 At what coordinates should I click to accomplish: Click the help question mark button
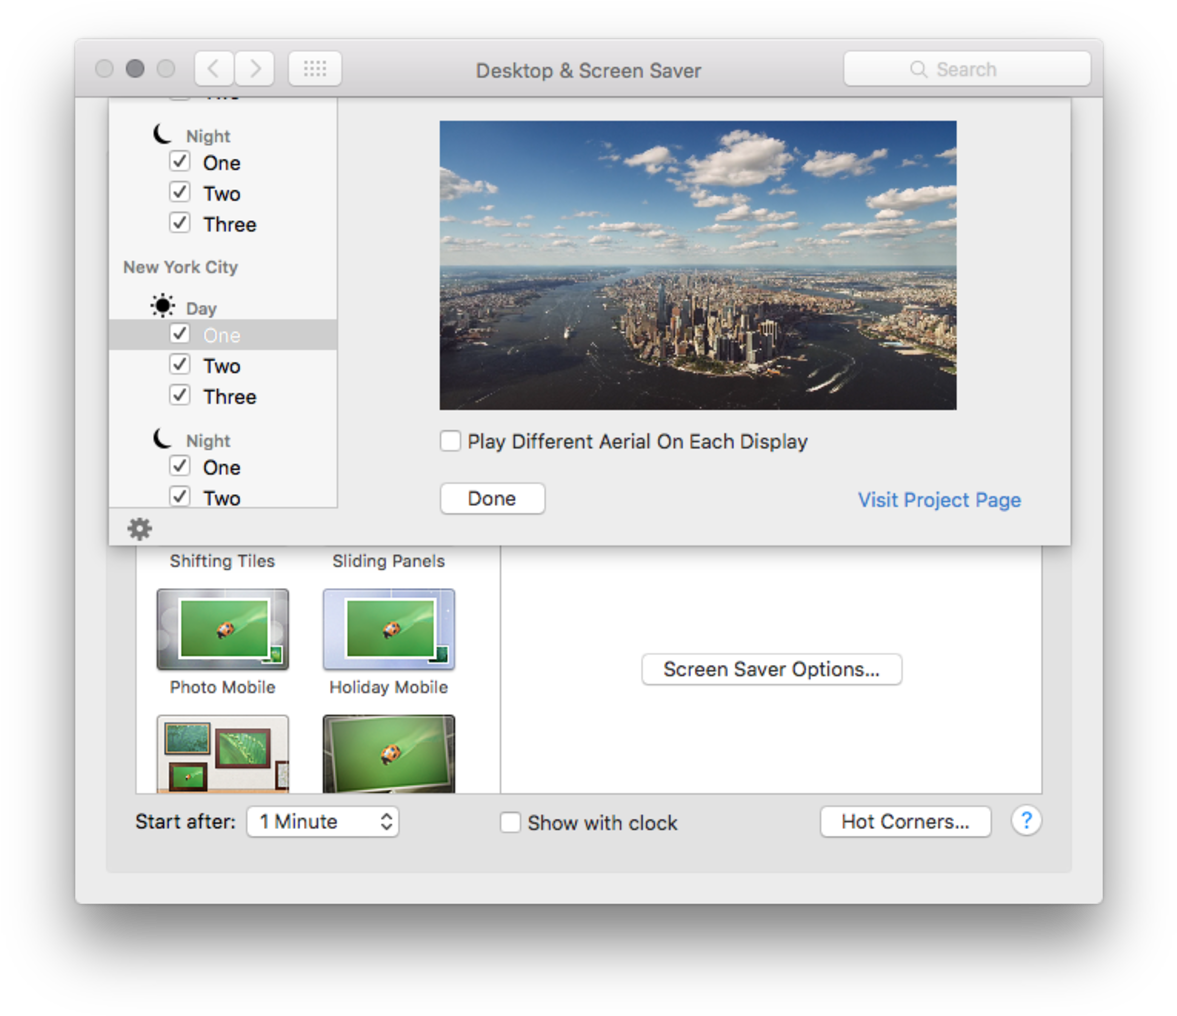click(1026, 821)
